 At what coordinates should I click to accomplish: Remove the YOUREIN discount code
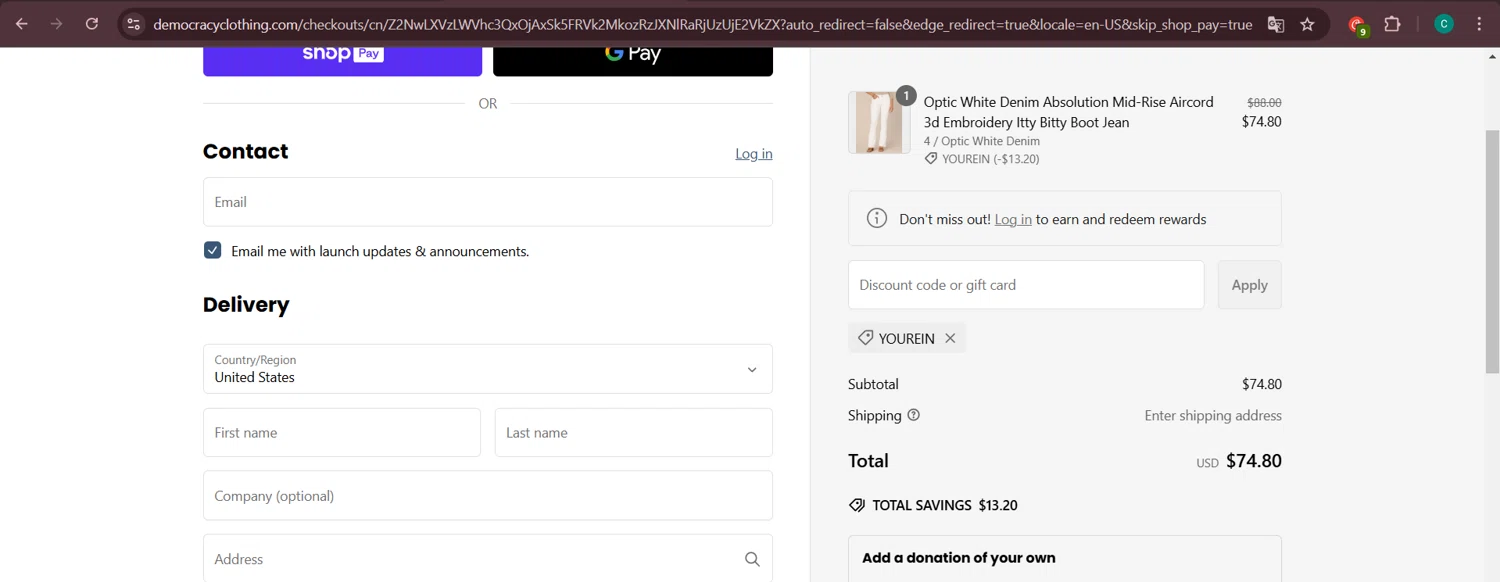pos(950,338)
